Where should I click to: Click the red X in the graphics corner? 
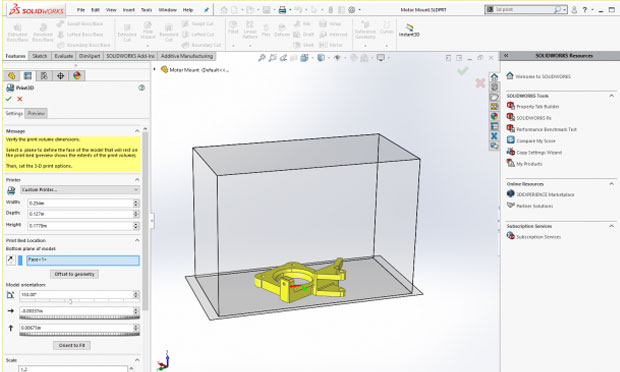(x=480, y=83)
